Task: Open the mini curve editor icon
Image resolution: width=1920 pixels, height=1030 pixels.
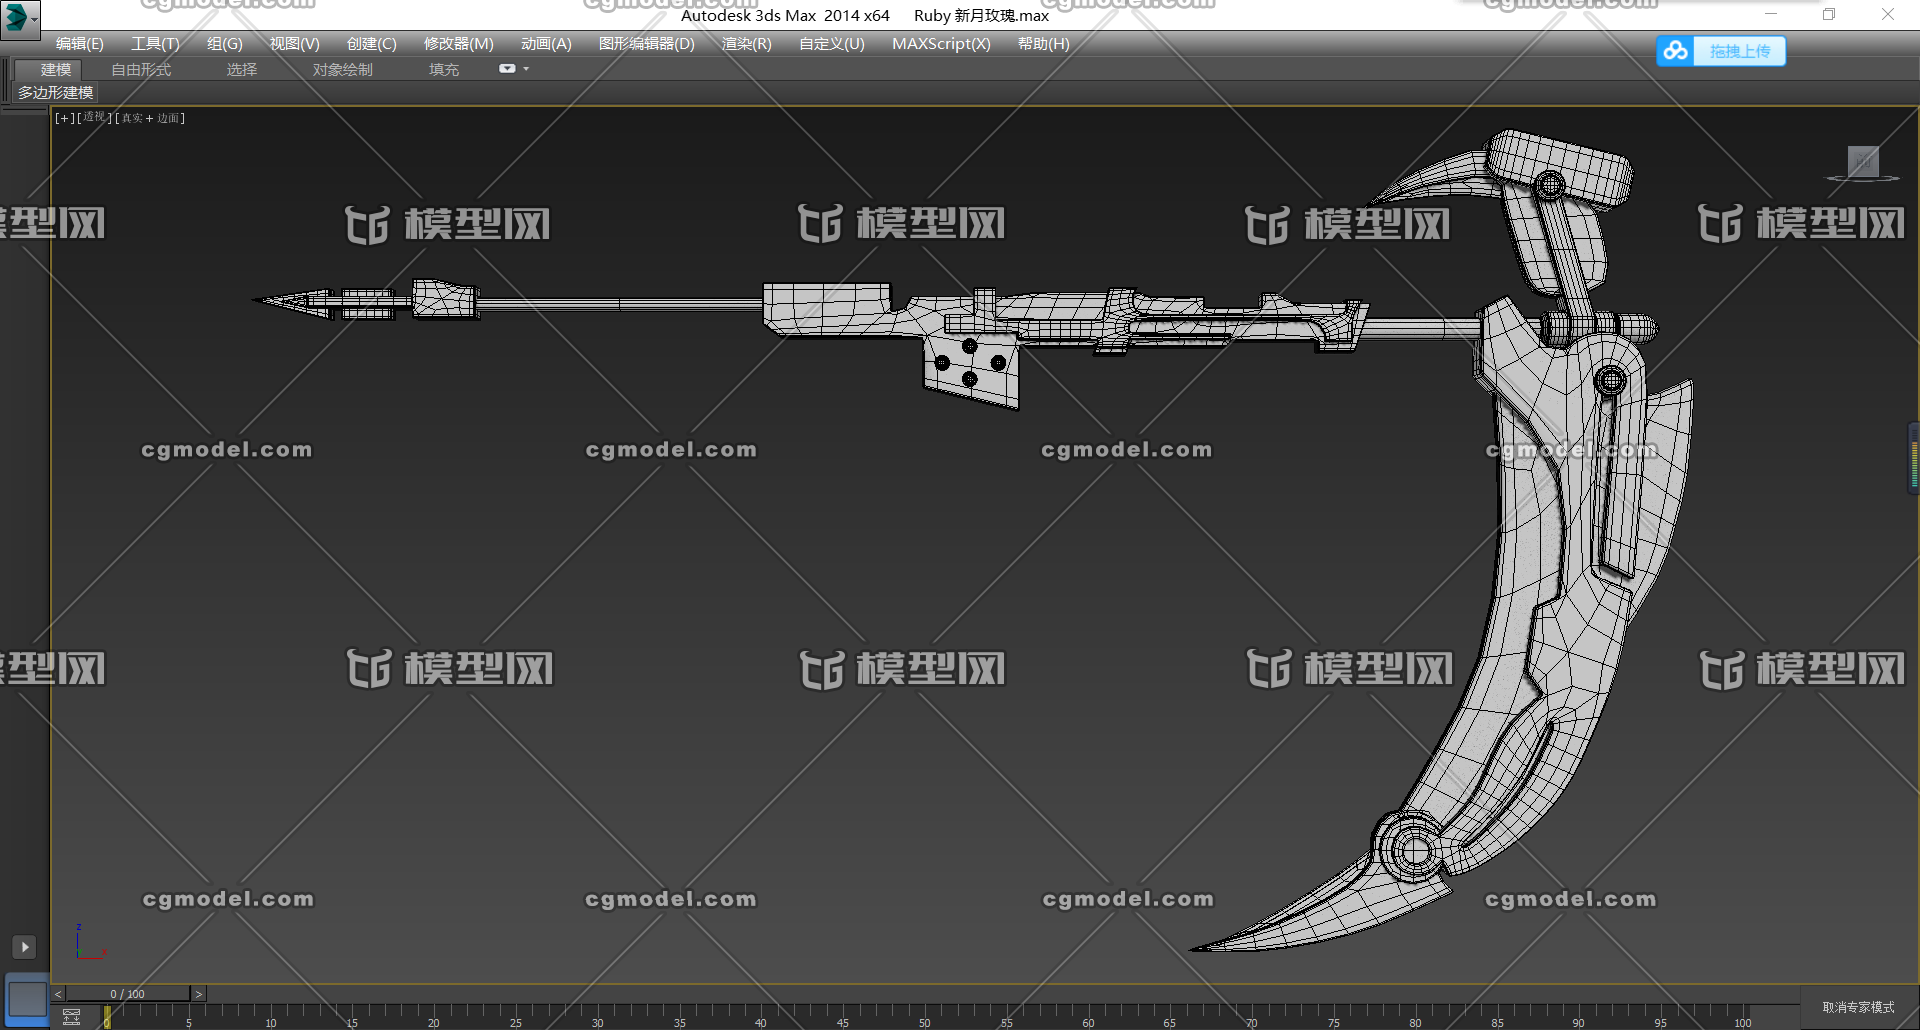Action: [71, 1017]
